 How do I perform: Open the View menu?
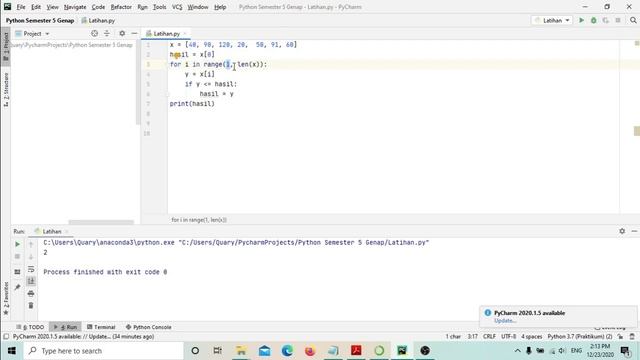[x=52, y=7]
